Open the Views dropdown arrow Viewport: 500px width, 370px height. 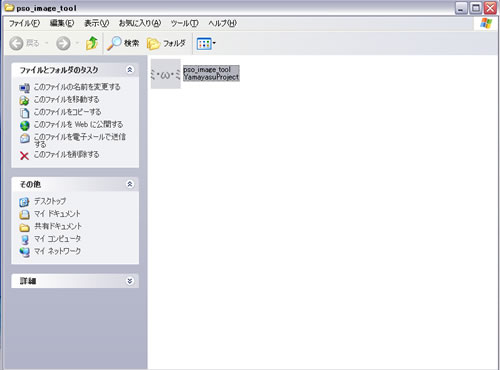(x=214, y=43)
